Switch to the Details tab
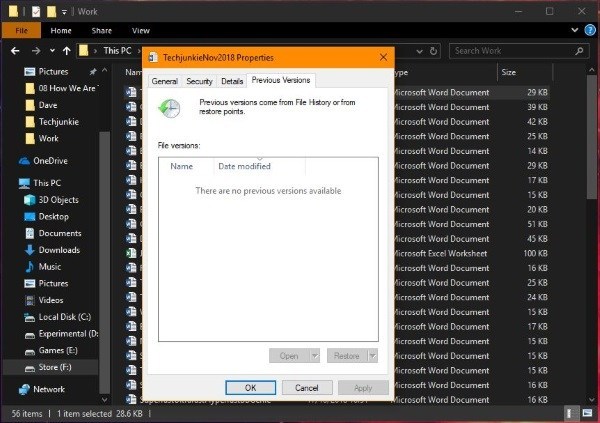The image size is (600, 423). 232,81
